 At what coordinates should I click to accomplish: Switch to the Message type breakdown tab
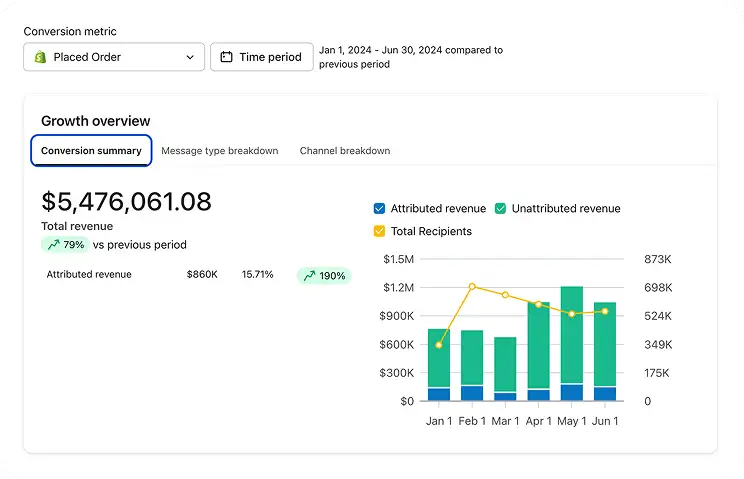[x=220, y=151]
